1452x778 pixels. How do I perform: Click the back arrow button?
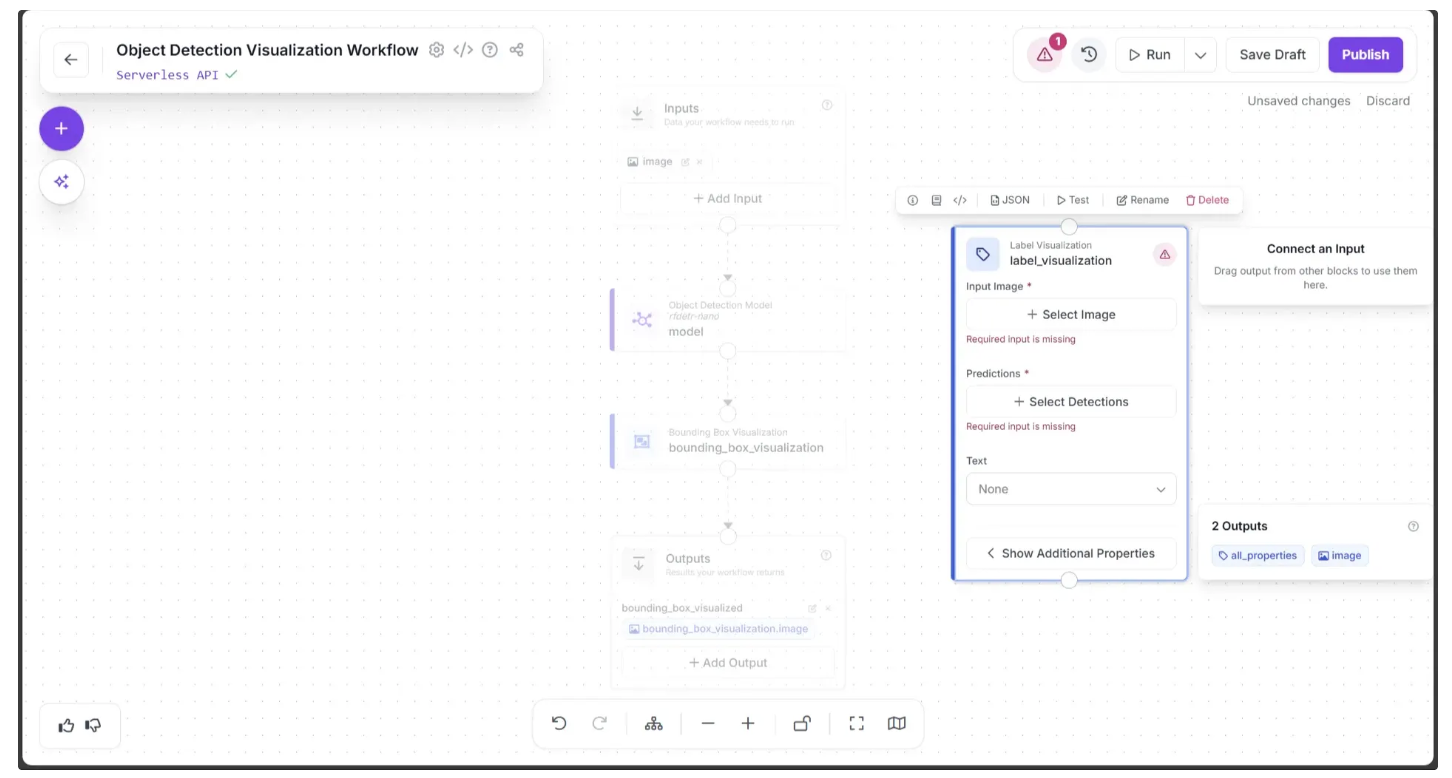[71, 60]
